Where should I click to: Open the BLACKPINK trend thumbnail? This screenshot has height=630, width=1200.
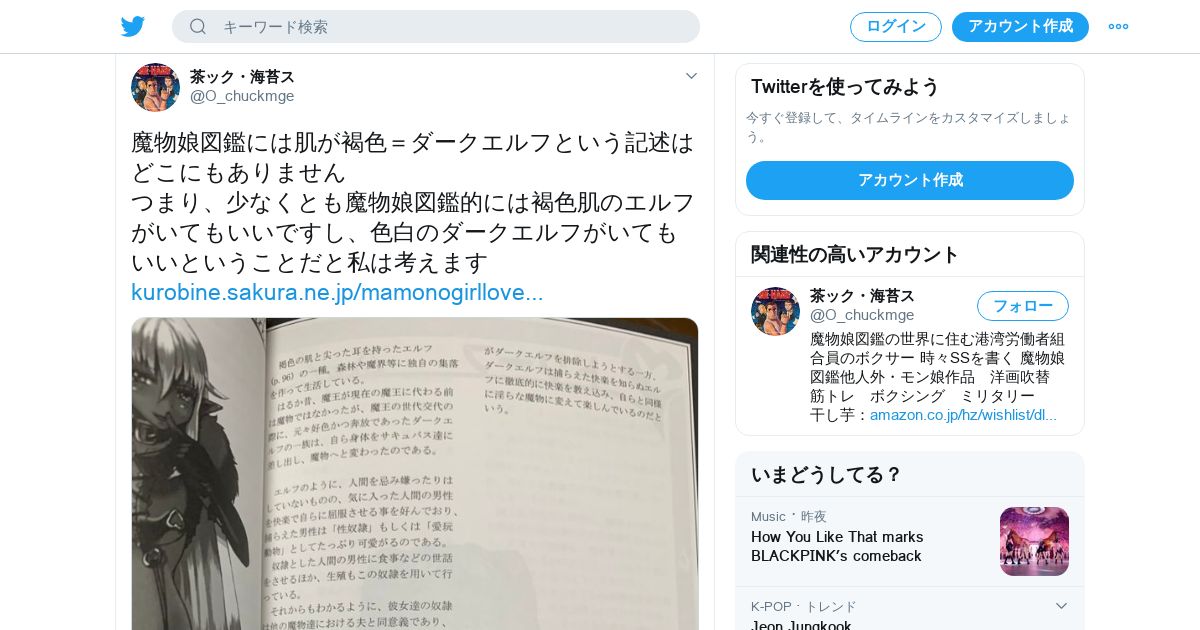pos(1034,541)
